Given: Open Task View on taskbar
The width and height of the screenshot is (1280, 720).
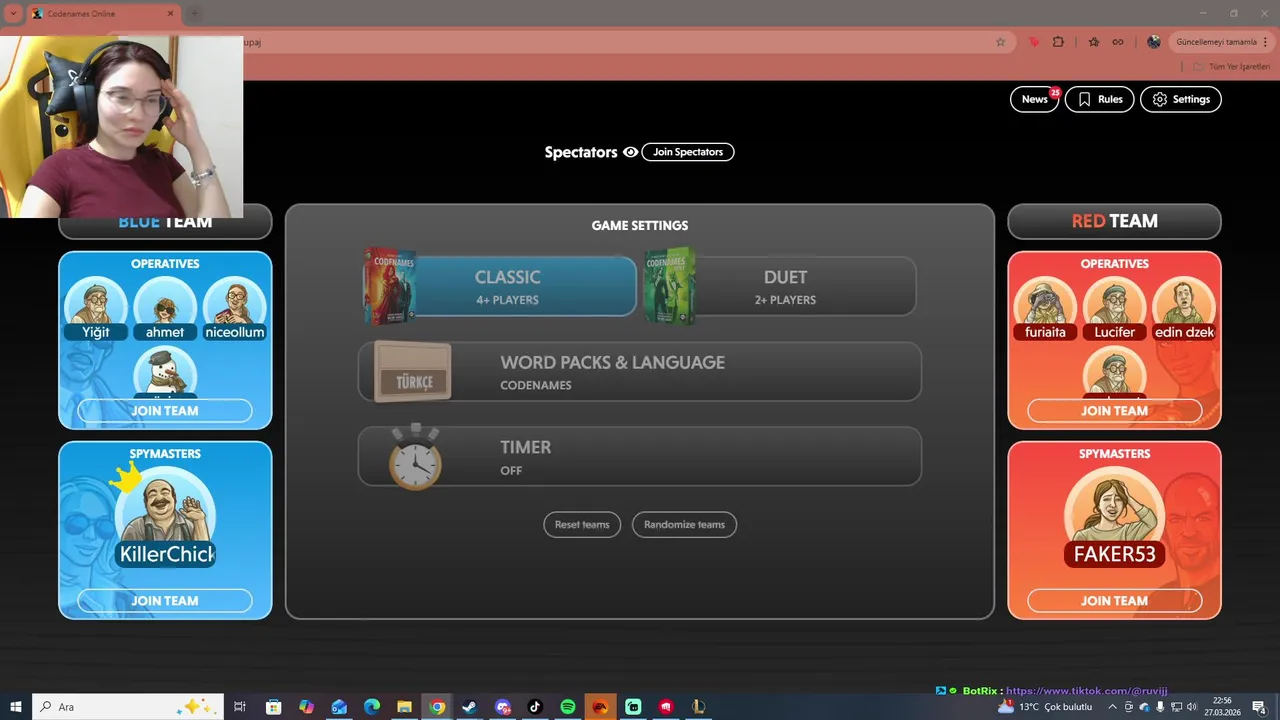Looking at the screenshot, I should [240, 707].
